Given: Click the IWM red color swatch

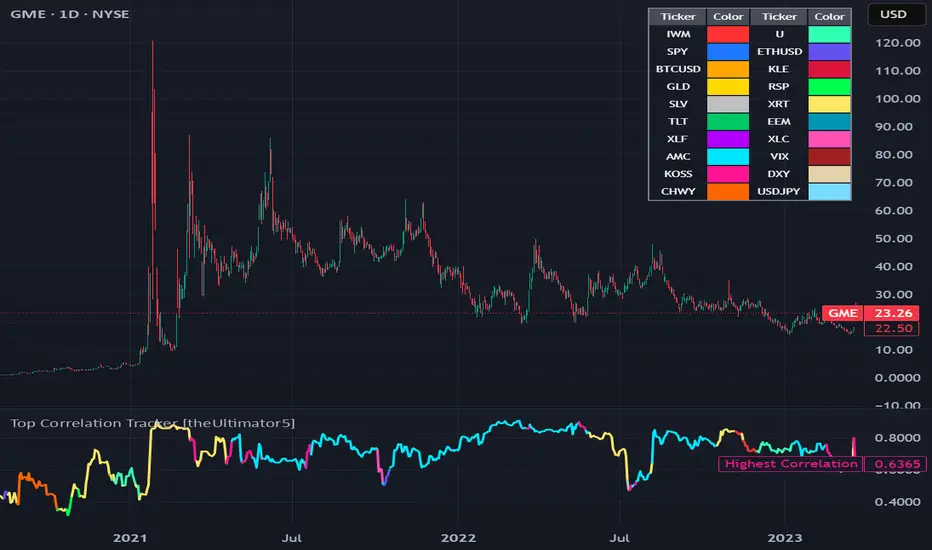Looking at the screenshot, I should (728, 34).
